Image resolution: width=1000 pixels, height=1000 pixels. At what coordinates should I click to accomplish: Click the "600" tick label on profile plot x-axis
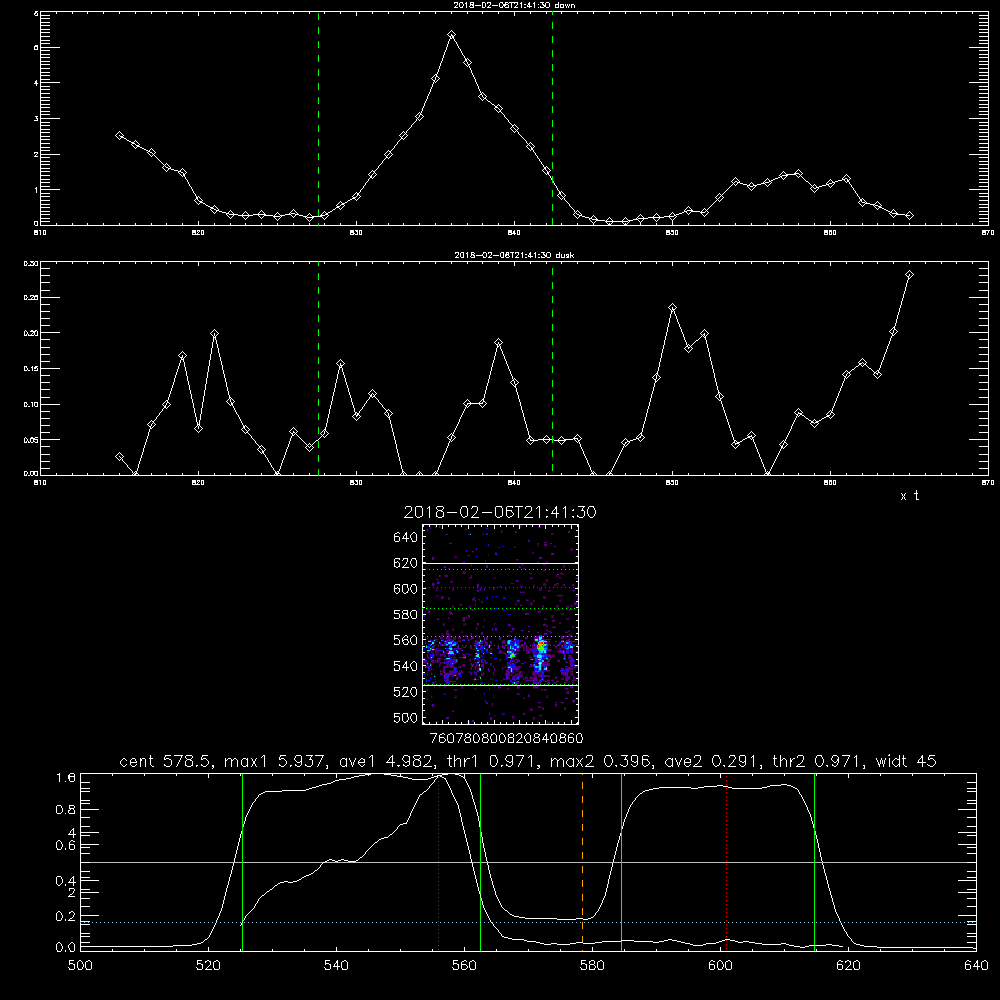[721, 965]
